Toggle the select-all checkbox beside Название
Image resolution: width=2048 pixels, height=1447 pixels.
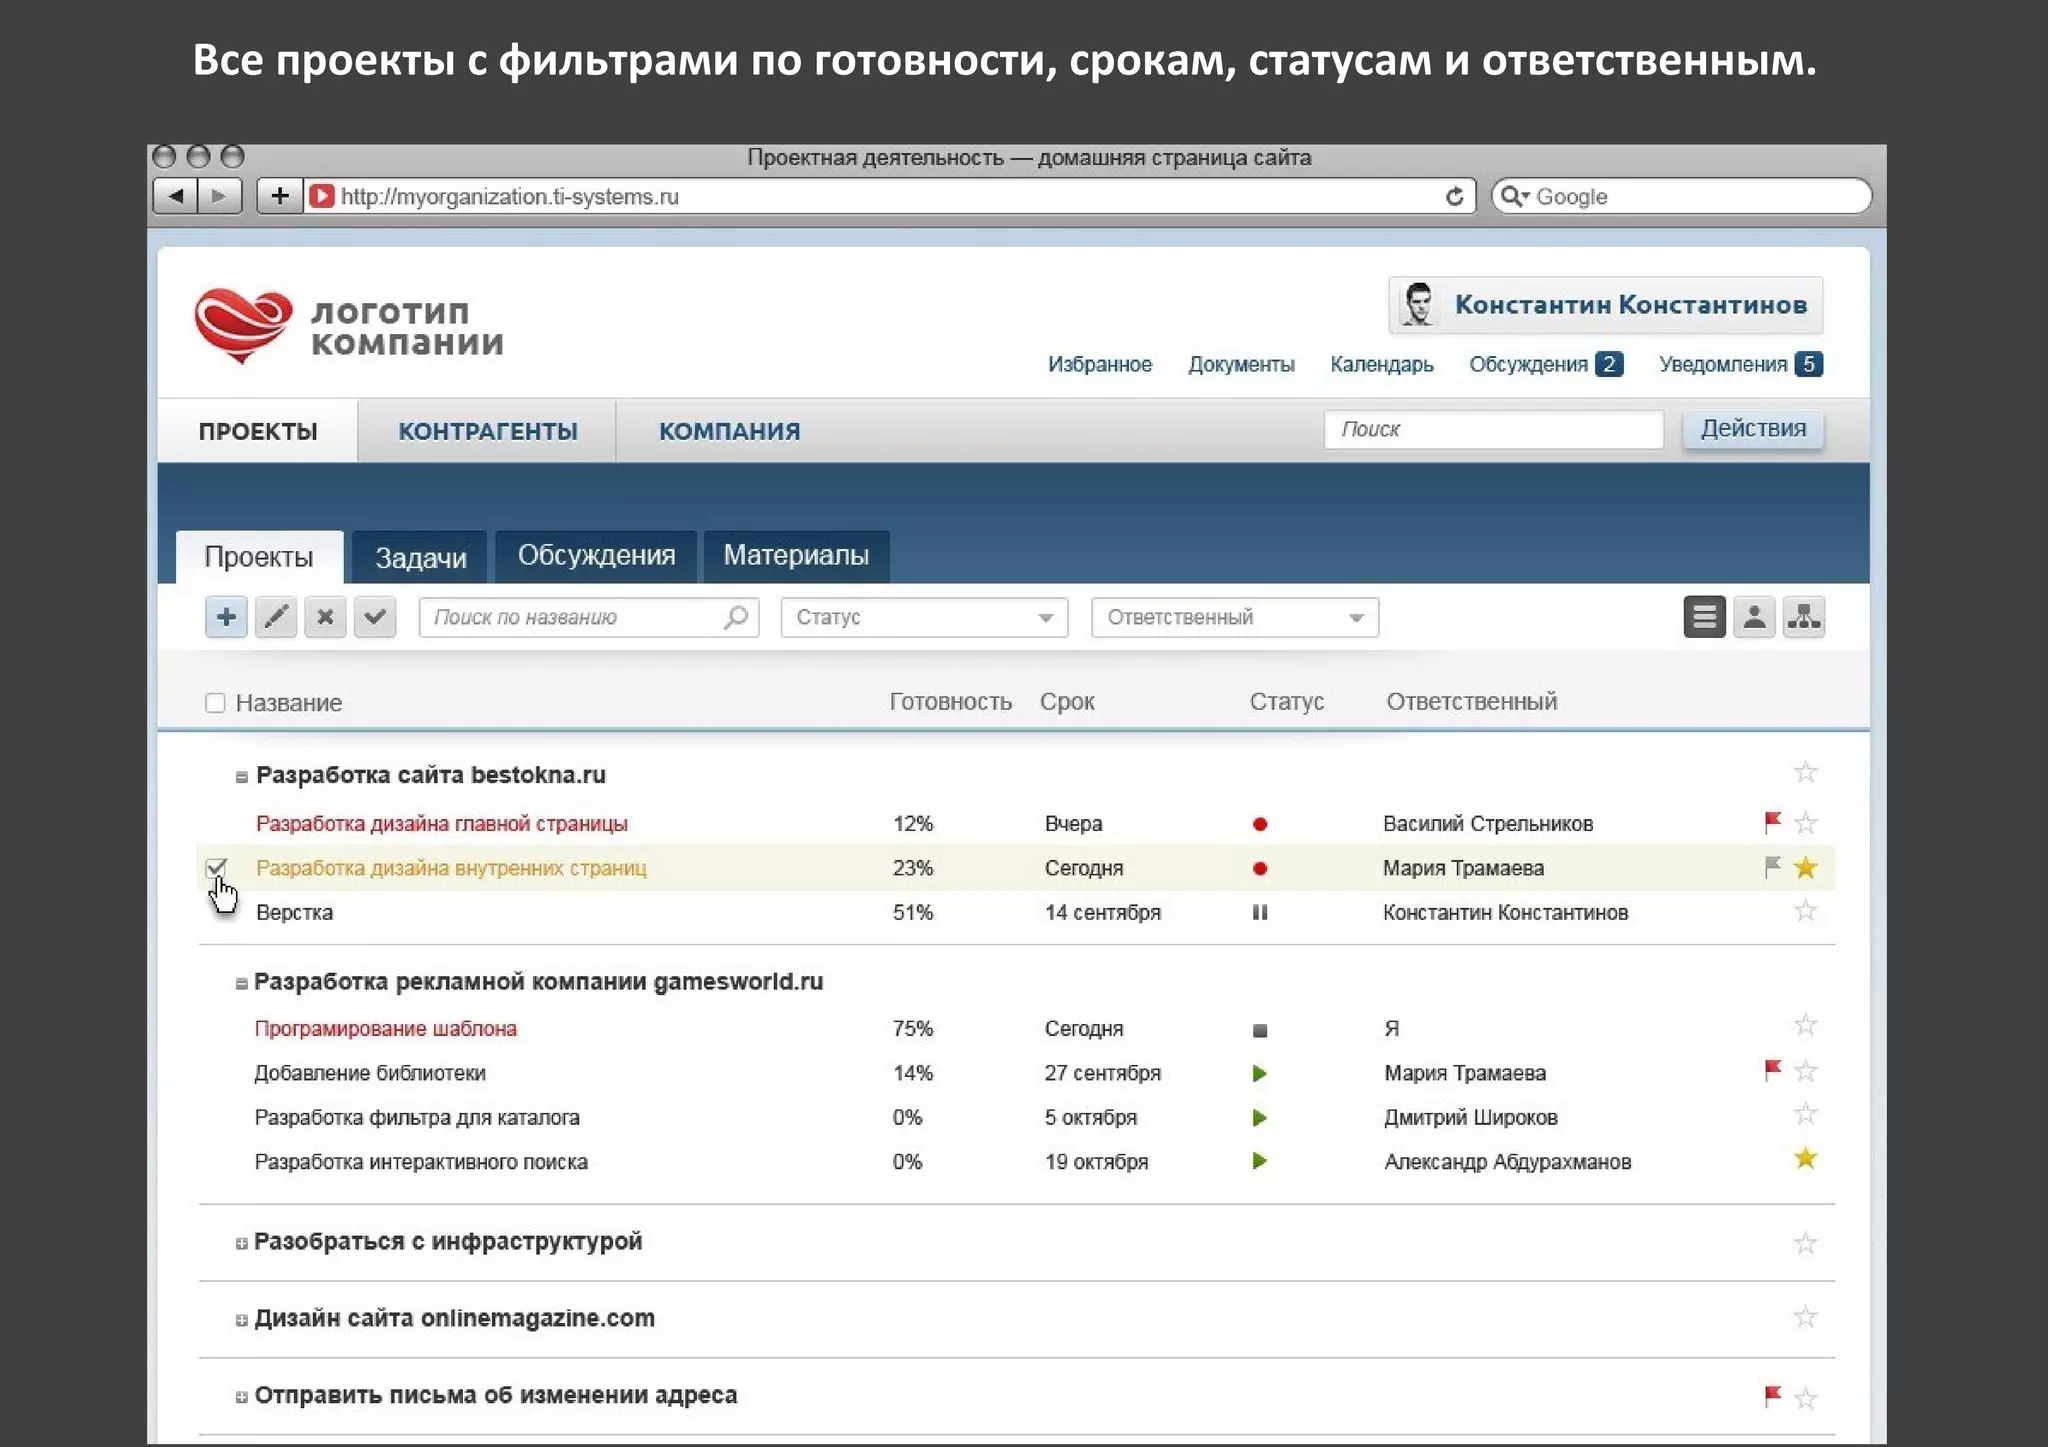[215, 703]
